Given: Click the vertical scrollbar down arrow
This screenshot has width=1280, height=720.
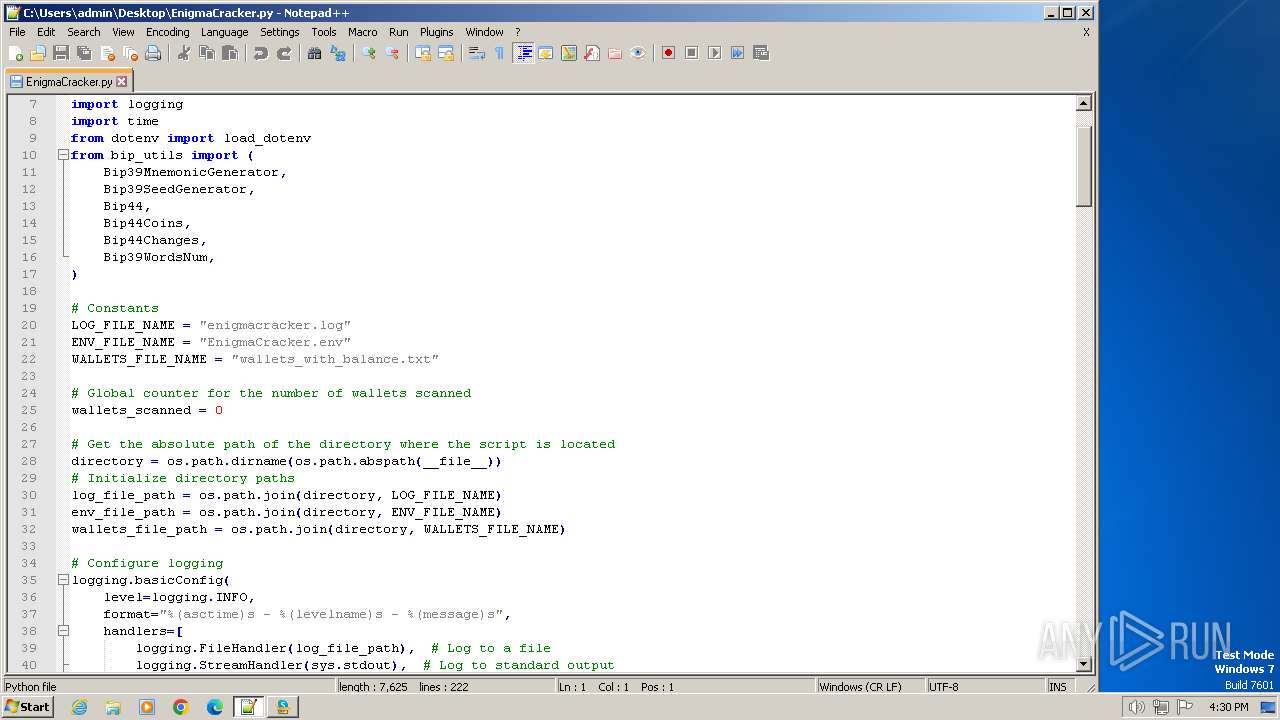Looking at the screenshot, I should [1083, 664].
